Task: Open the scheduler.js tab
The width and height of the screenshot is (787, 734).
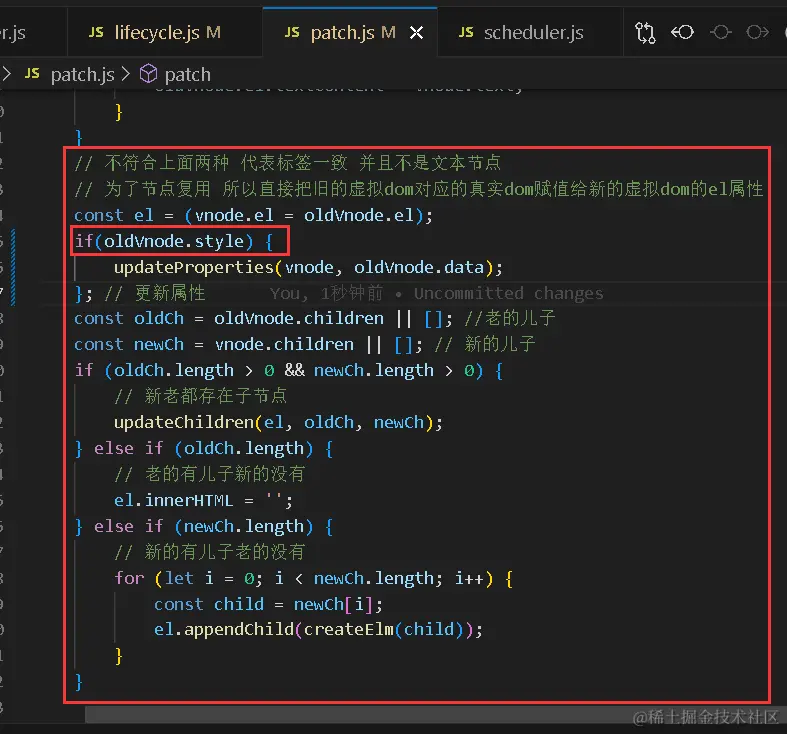Action: [x=530, y=33]
